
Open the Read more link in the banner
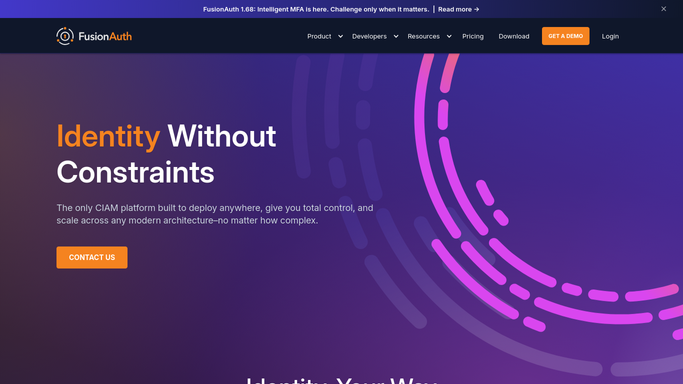[459, 9]
